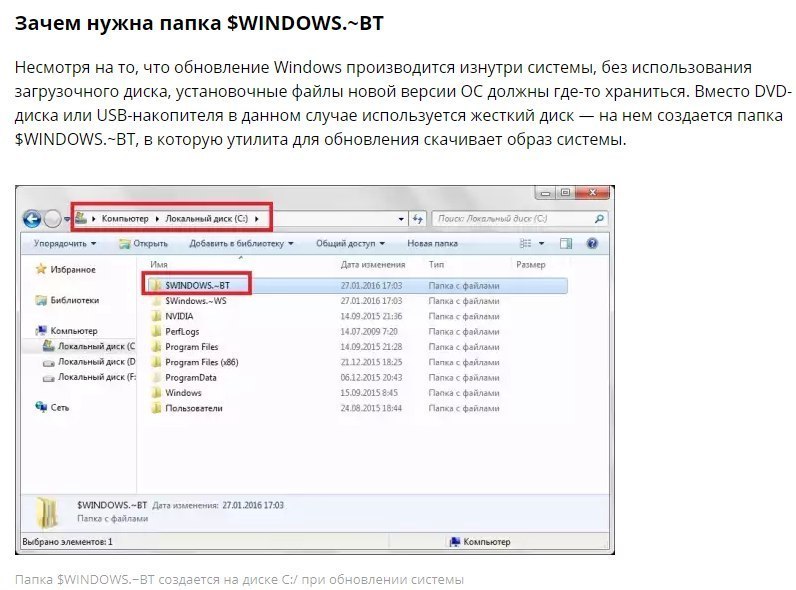Image resolution: width=796 pixels, height=590 pixels.
Task: Click the drive icon in the address bar
Action: [x=81, y=218]
